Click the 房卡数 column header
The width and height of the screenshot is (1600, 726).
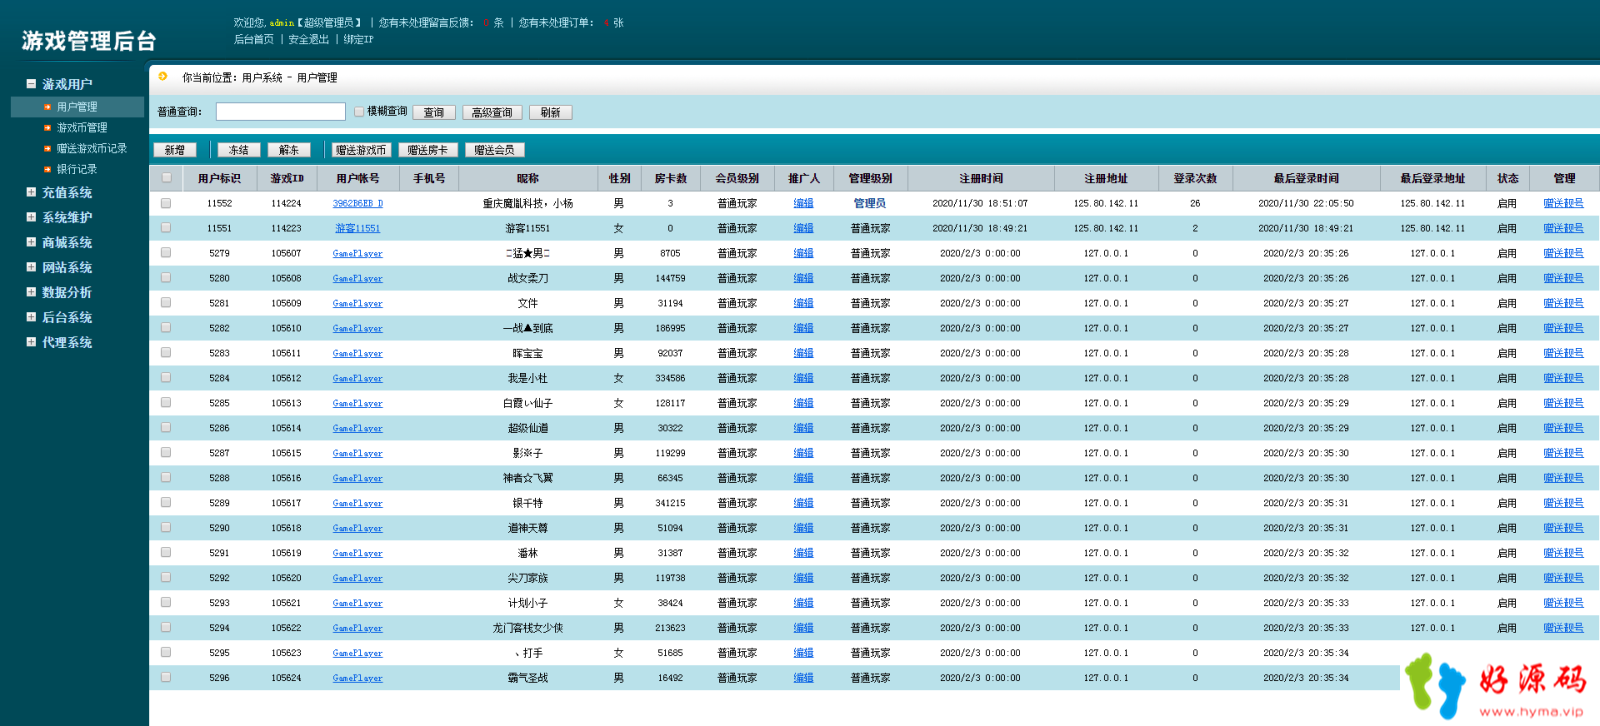(x=670, y=178)
